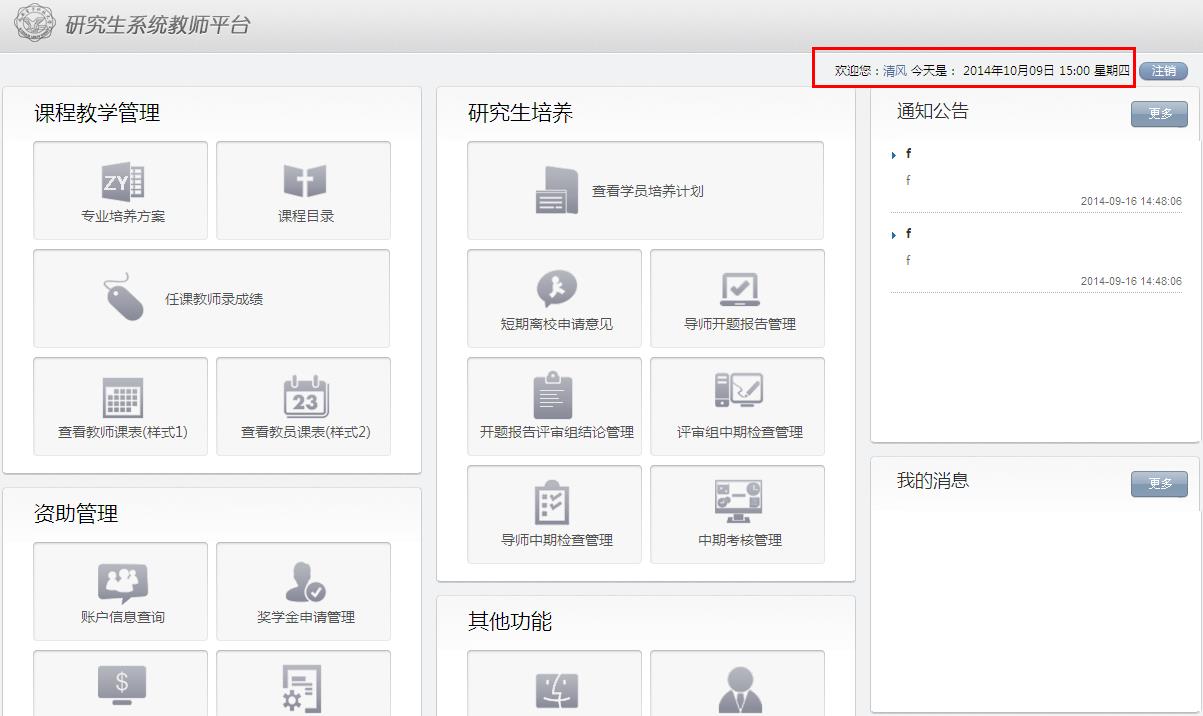Click the username link 清风
This screenshot has height=716, width=1203.
point(894,71)
